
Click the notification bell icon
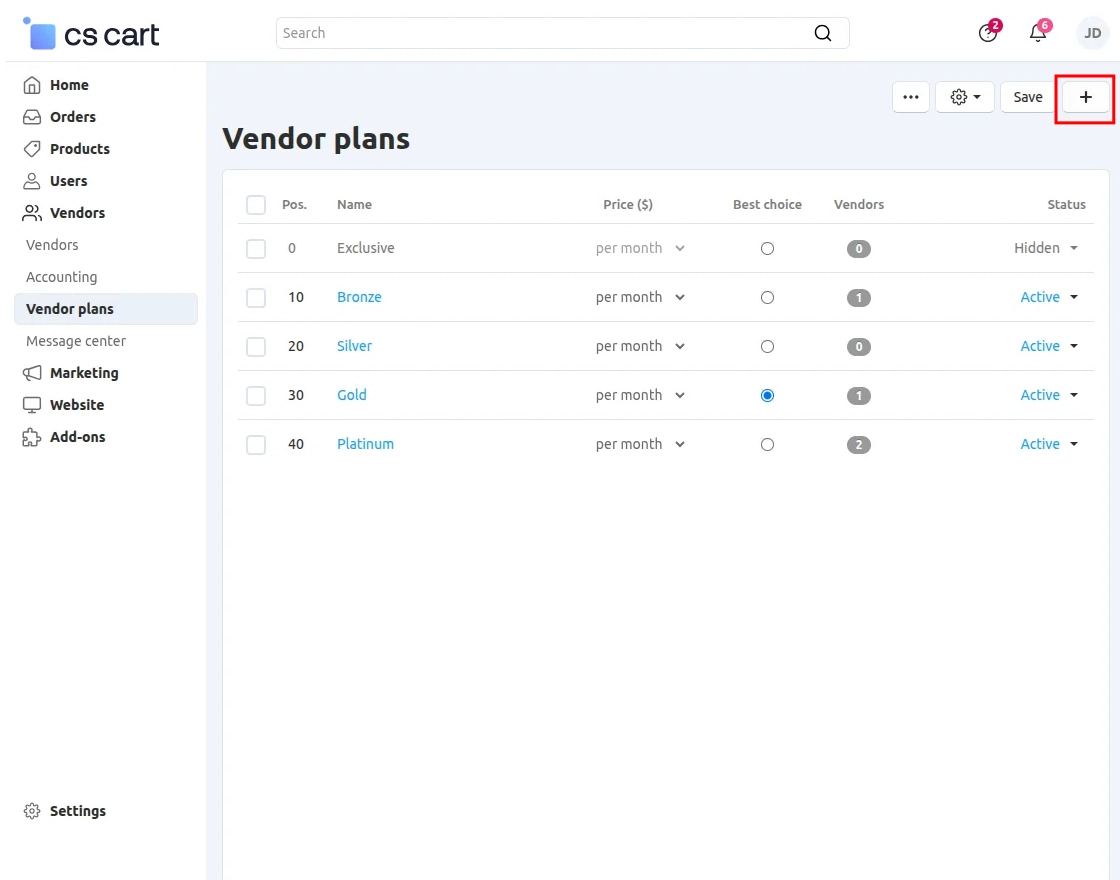[1037, 33]
